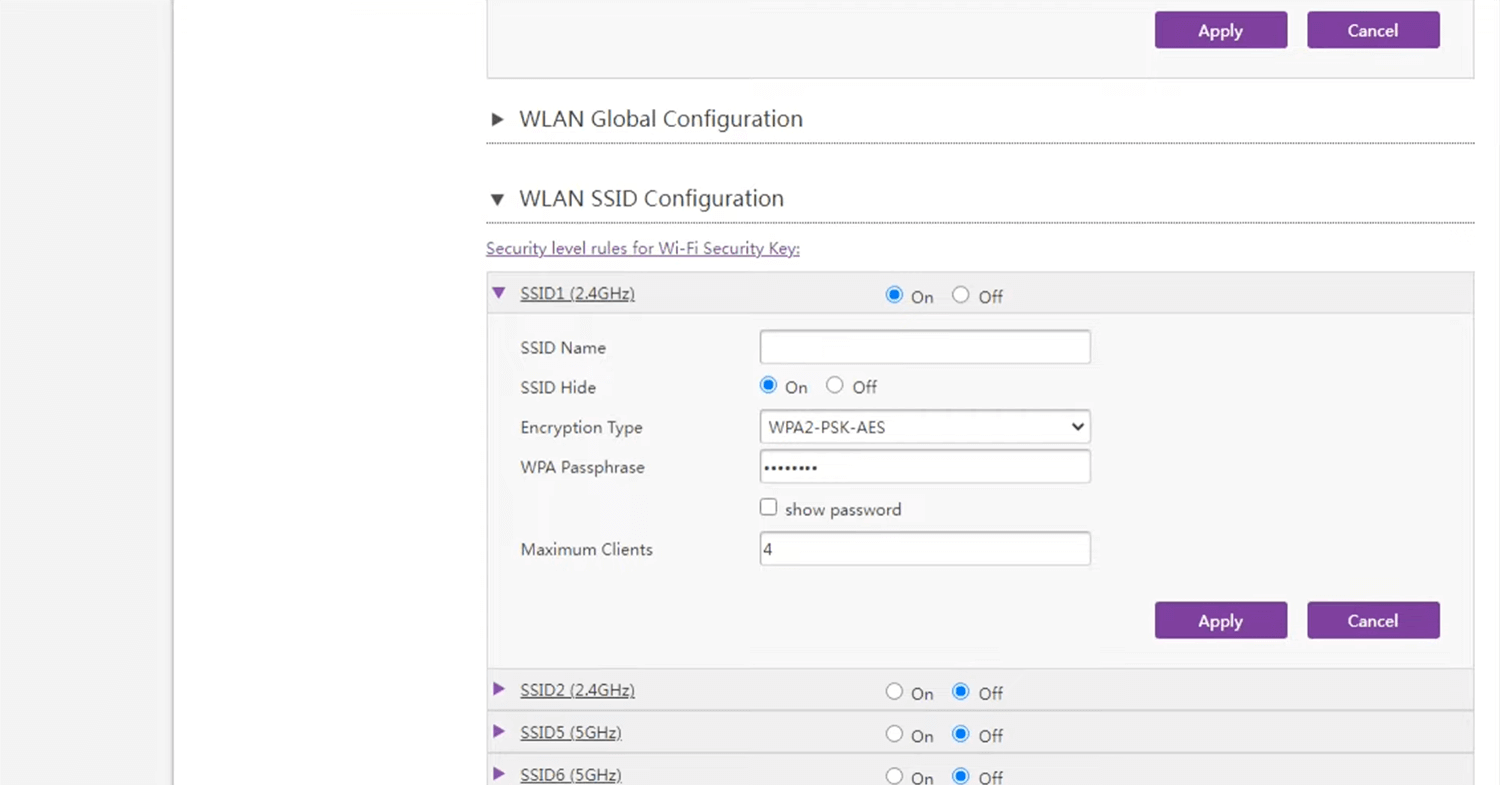1500x785 pixels.
Task: Turn SSID5 (5GHz) on
Action: (x=894, y=734)
